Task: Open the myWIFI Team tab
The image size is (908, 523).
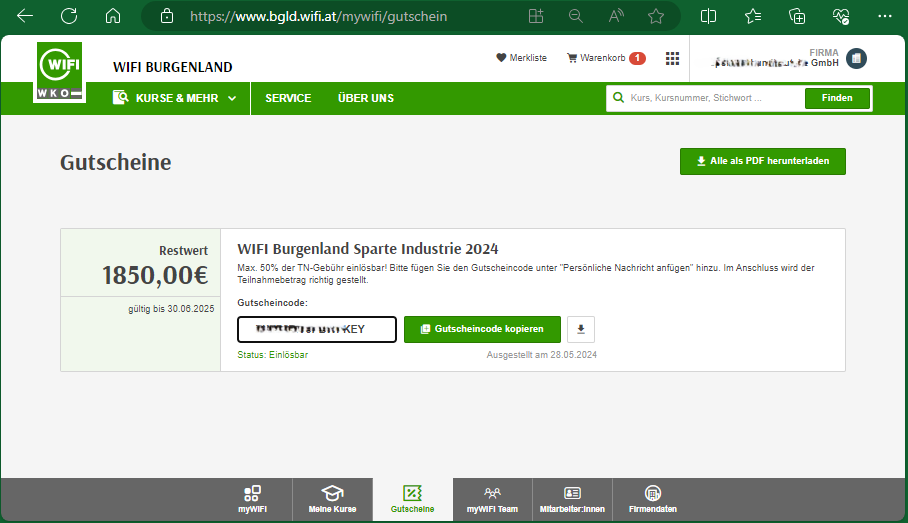Action: (492, 499)
